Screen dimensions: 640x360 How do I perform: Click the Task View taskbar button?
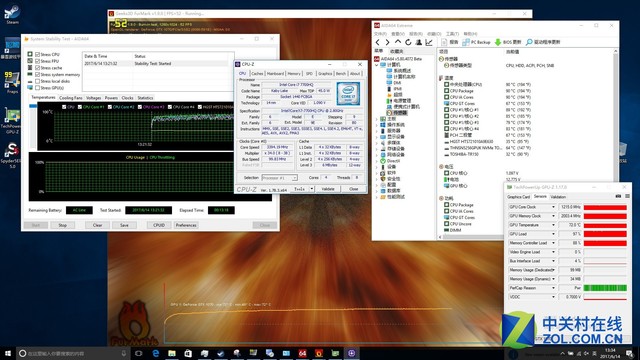[139, 353]
